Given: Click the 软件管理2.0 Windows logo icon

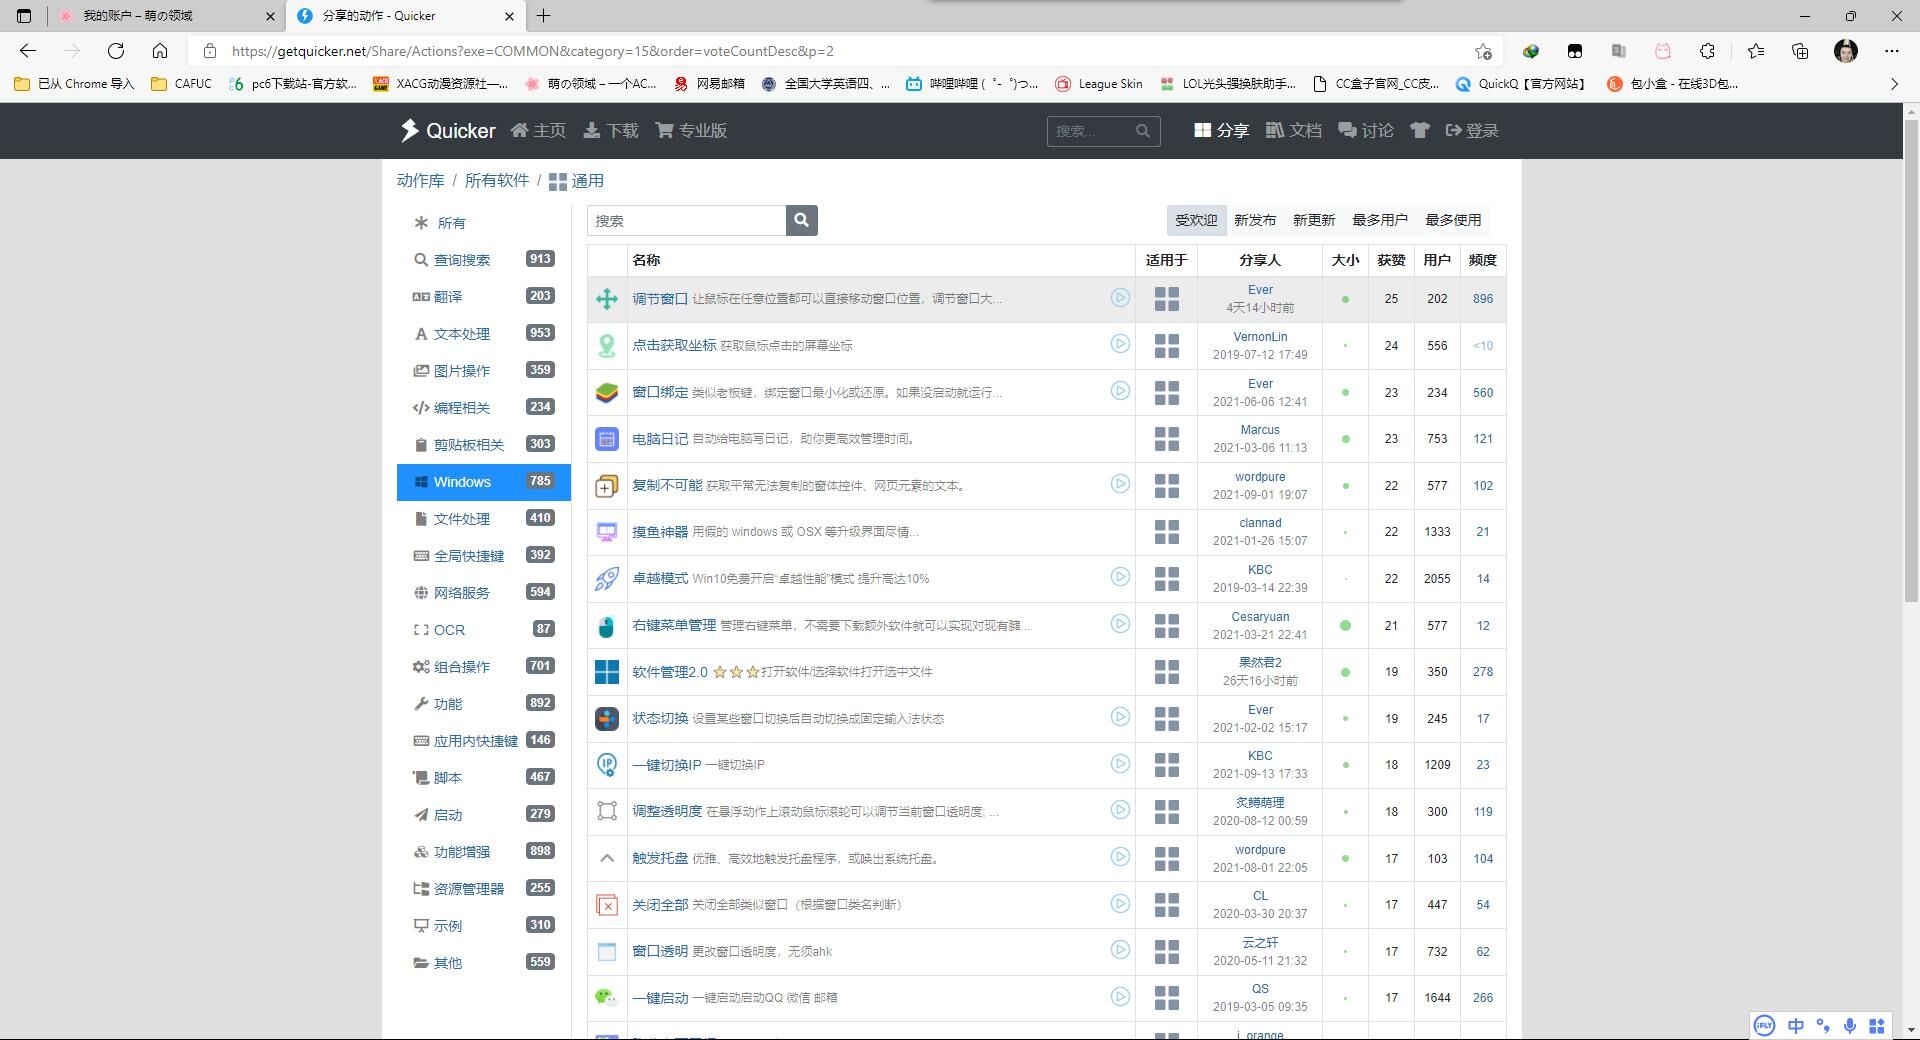Looking at the screenshot, I should tap(606, 672).
